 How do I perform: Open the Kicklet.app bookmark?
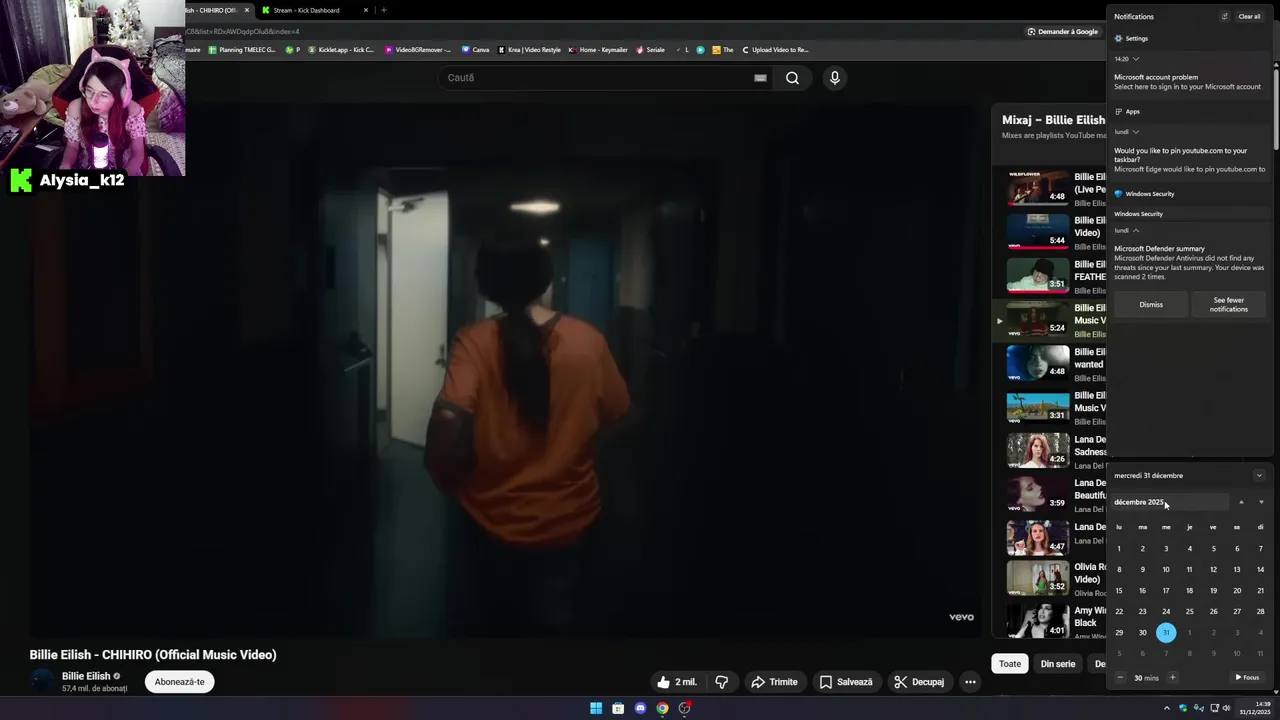tap(341, 50)
